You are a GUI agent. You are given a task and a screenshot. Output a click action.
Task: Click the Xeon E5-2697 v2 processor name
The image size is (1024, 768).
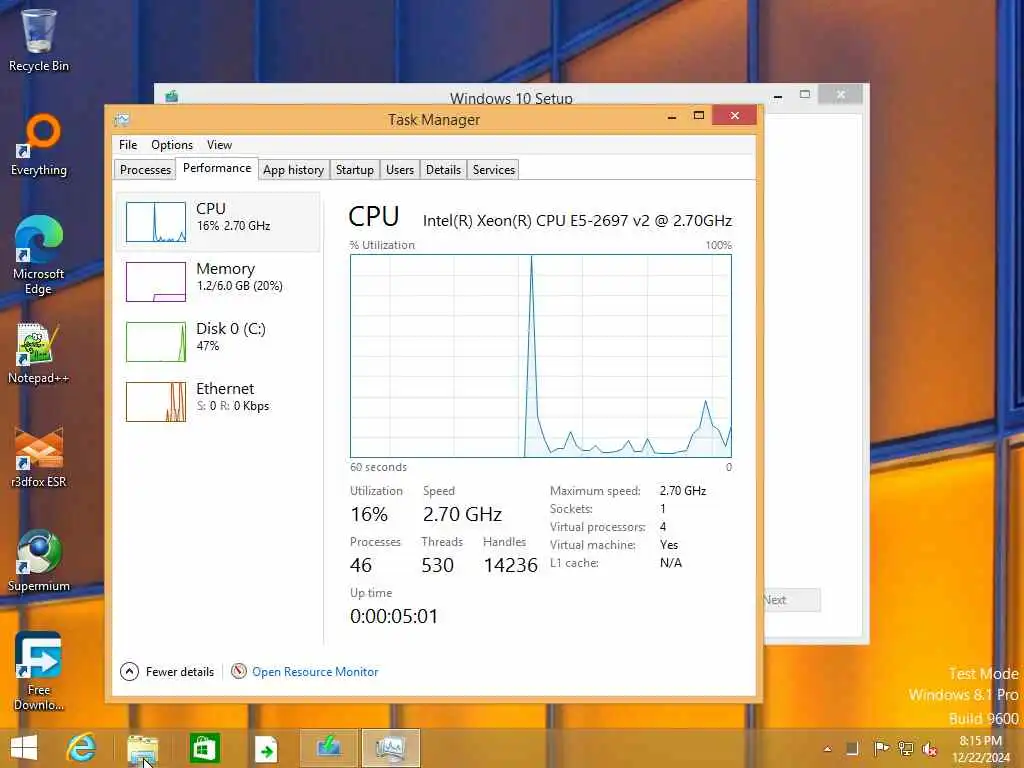tap(577, 221)
